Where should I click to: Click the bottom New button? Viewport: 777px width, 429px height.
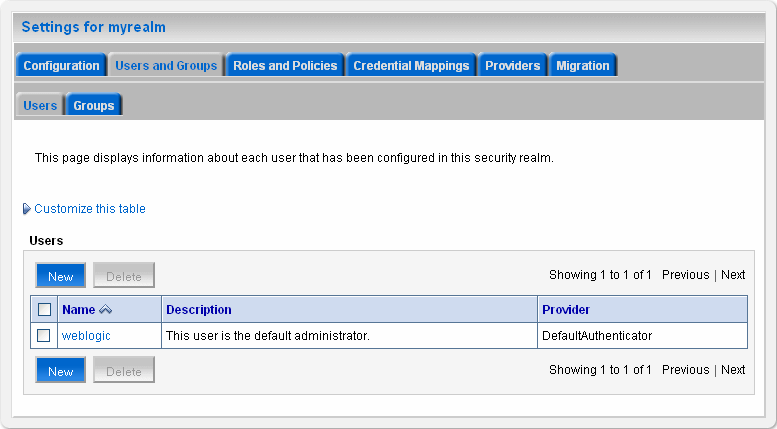coord(60,370)
